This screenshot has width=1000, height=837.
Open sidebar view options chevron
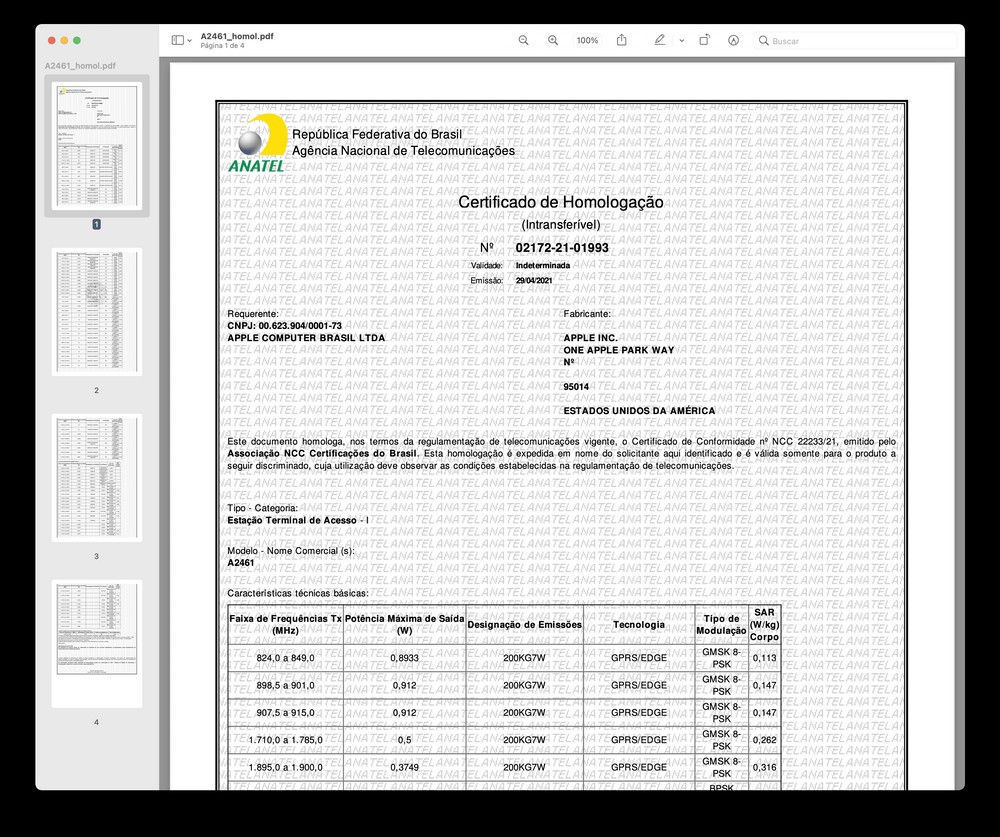point(189,41)
